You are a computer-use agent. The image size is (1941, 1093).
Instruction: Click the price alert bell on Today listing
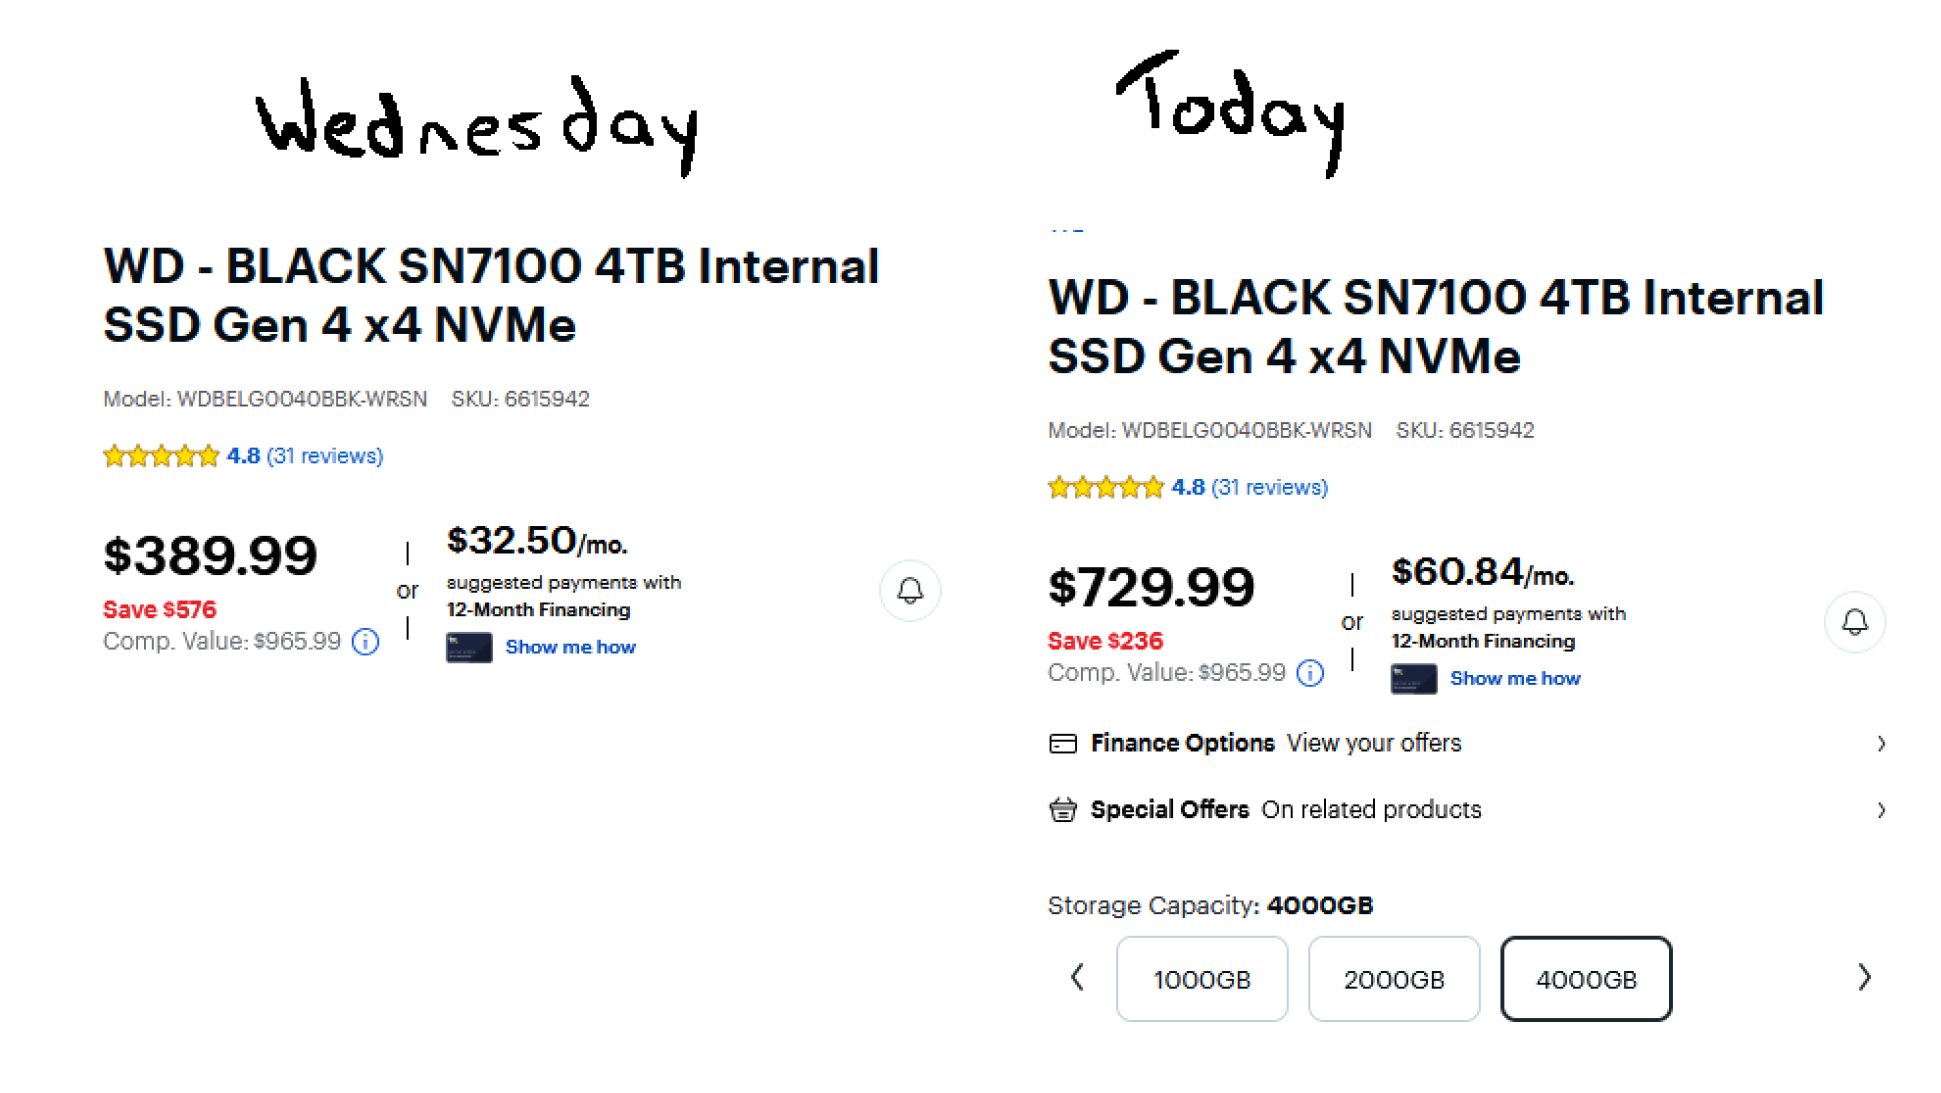[x=1854, y=622]
